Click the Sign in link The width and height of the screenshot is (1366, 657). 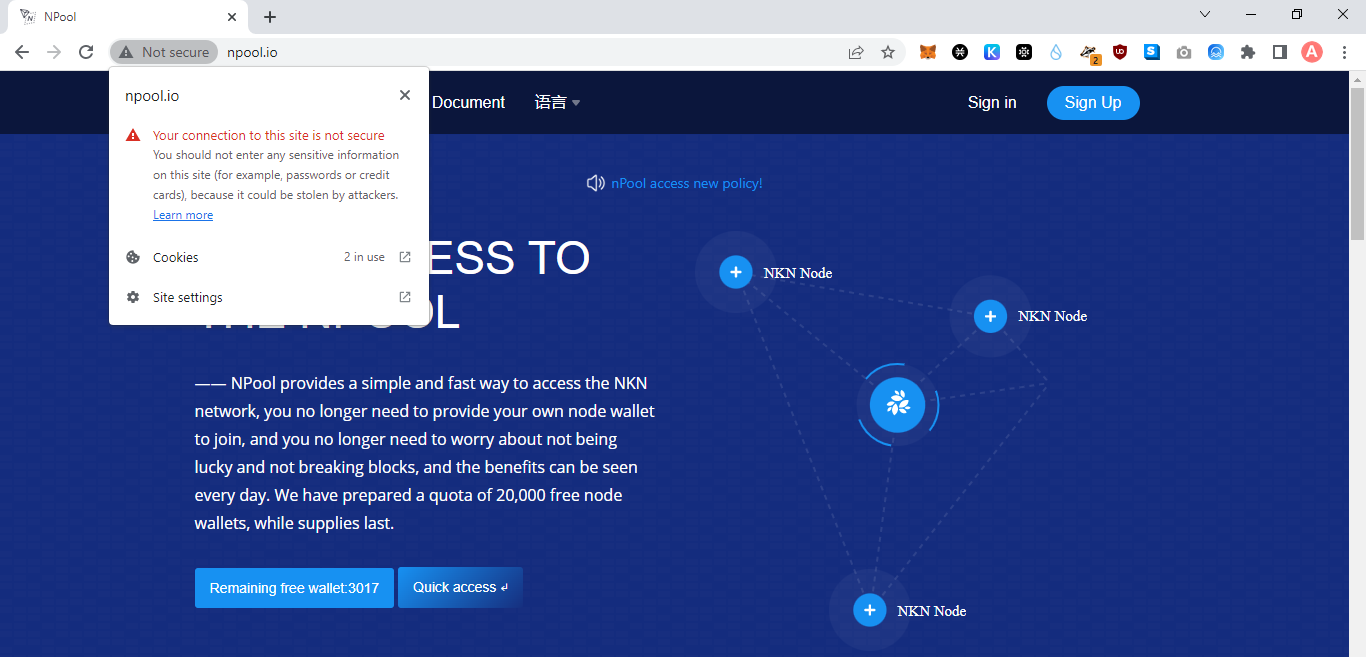coord(992,102)
